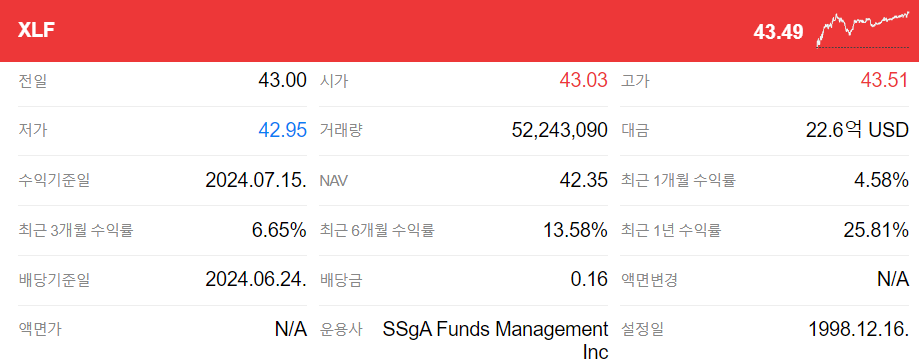Click the 고가 label
Screen dimensions: 919x360
coord(635,81)
